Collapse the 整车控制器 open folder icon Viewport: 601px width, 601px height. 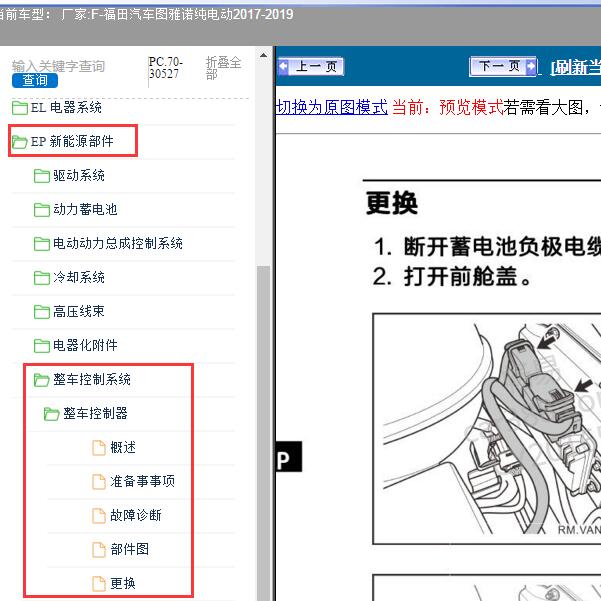51,414
